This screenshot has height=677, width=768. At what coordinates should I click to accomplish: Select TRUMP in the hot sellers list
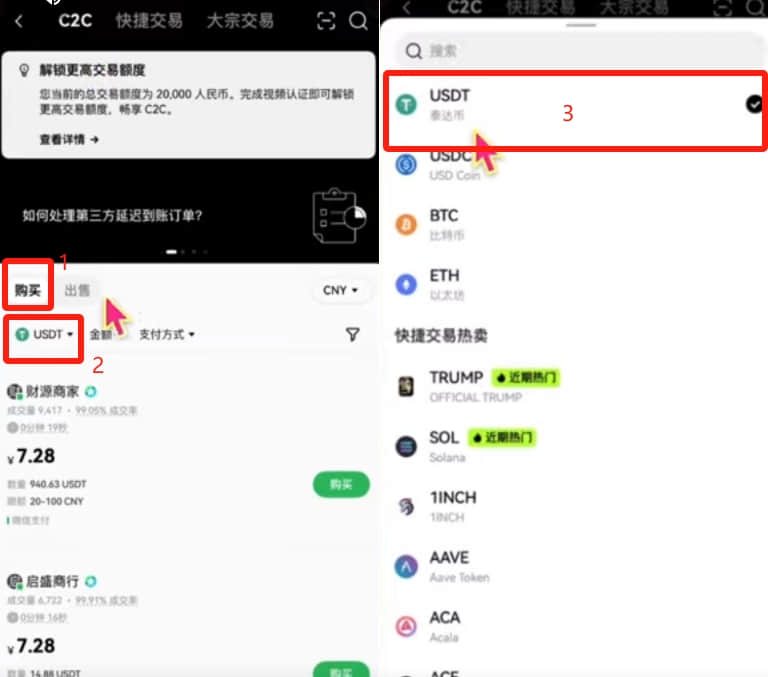pos(573,386)
